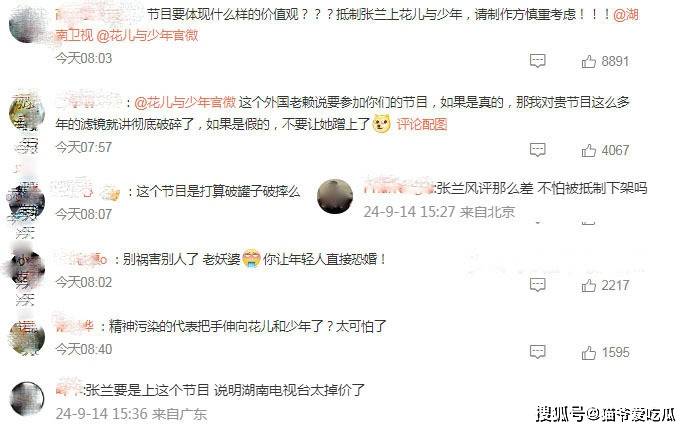Like the comment with 1595 likes
Screen dimensions: 690x431
click(605, 353)
